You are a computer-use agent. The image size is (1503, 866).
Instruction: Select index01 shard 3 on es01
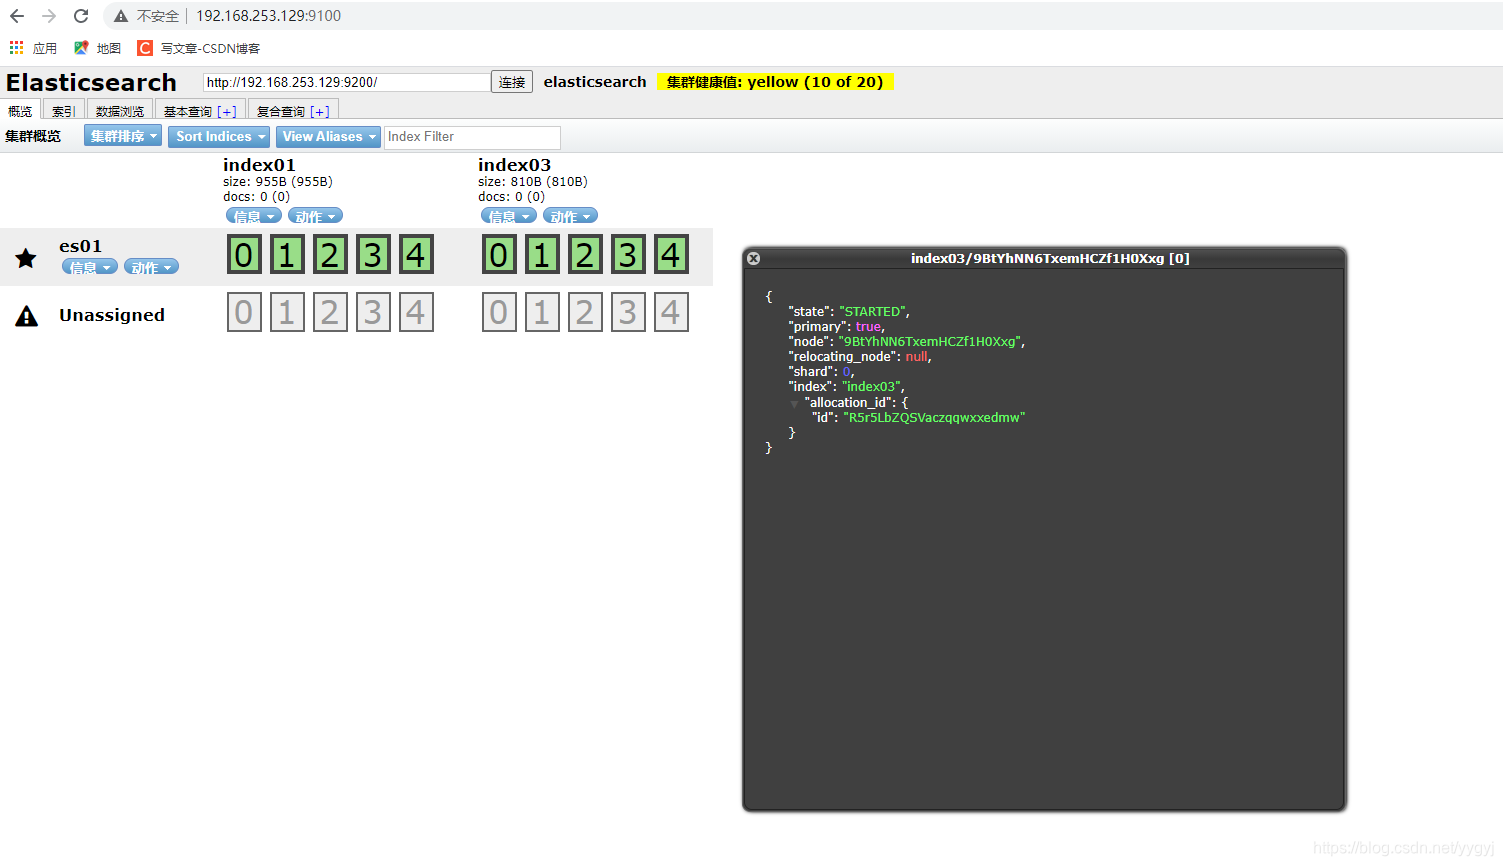coord(373,255)
